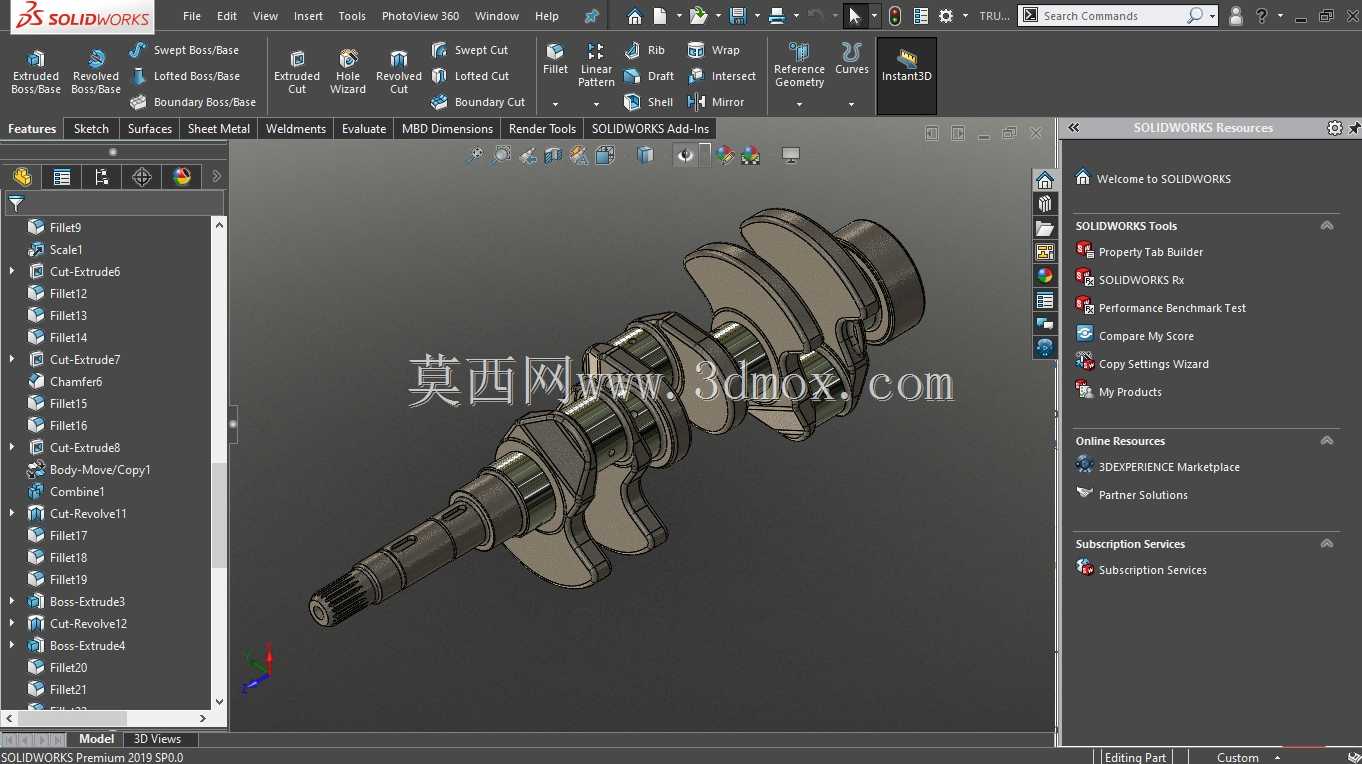
Task: Select the Extruded Boss/Base tool
Action: pos(36,71)
